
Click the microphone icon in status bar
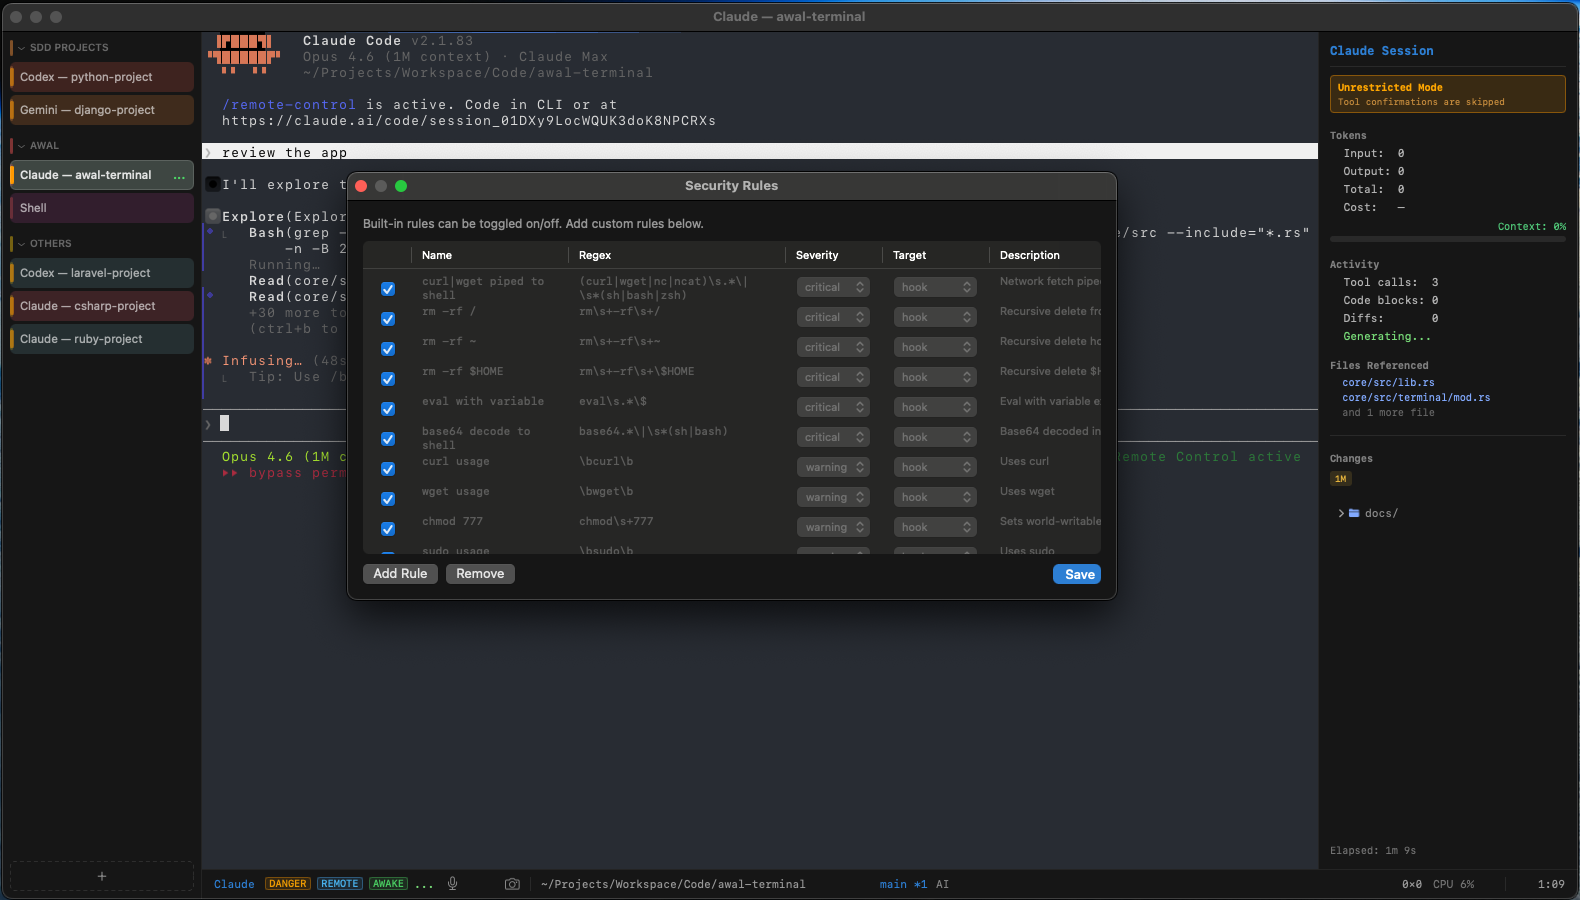(x=453, y=884)
